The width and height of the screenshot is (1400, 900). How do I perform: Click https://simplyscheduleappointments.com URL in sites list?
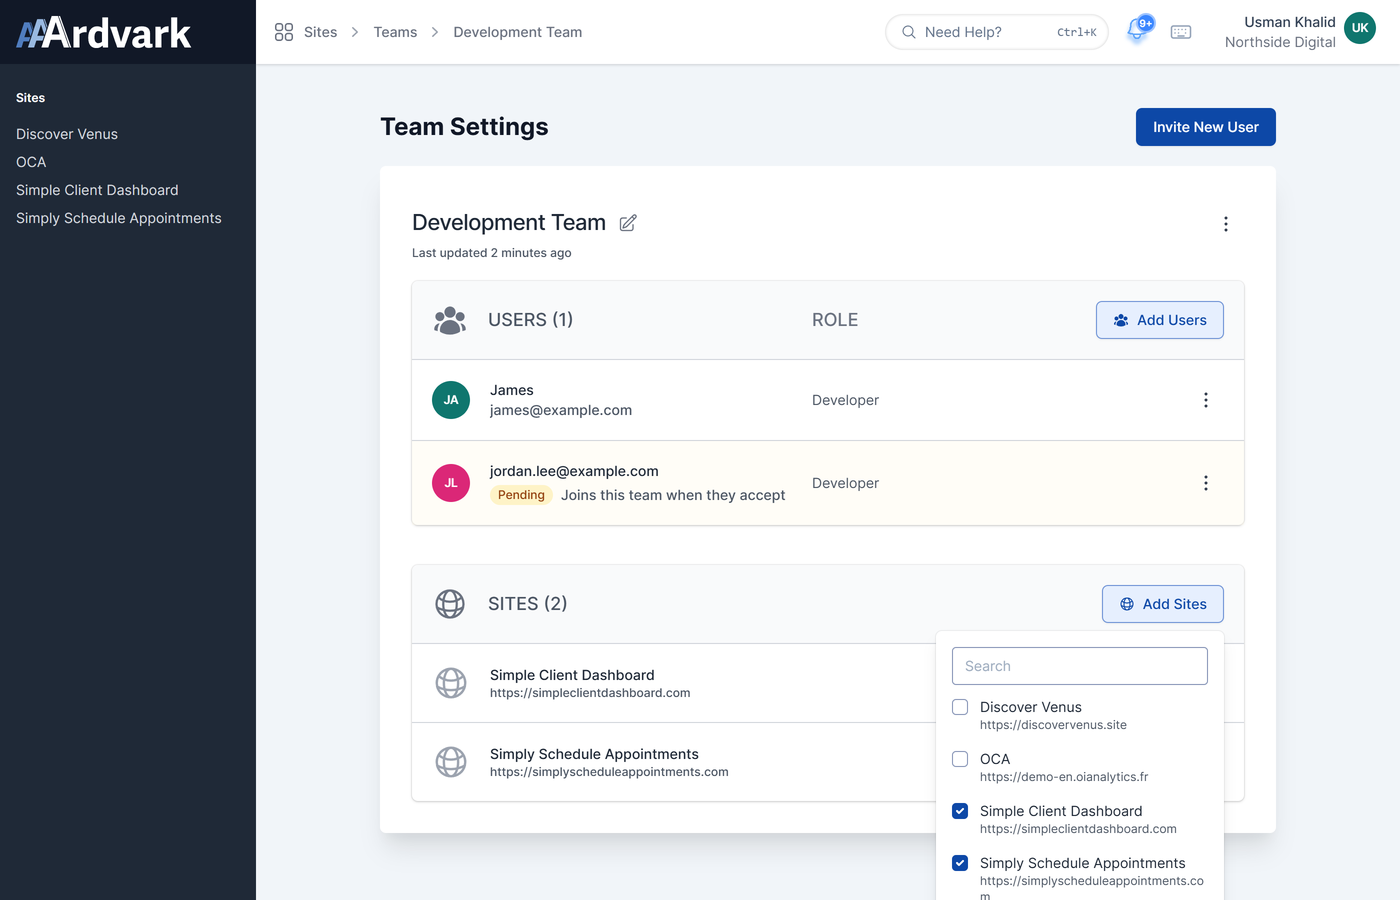pos(609,772)
